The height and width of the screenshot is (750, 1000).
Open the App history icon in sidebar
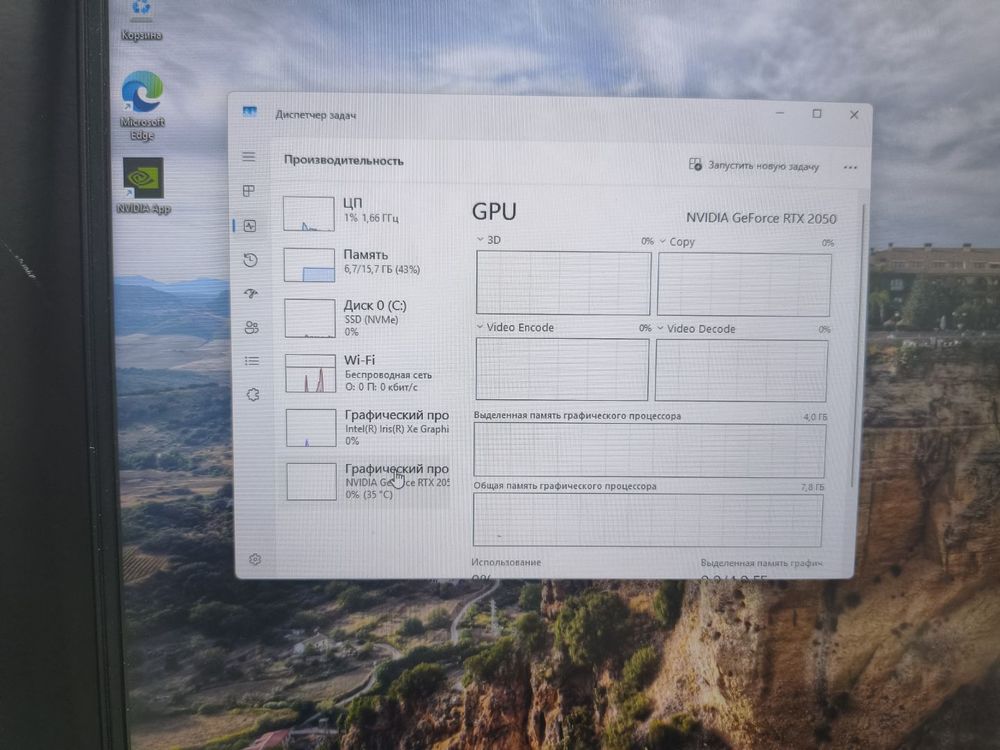point(250,260)
